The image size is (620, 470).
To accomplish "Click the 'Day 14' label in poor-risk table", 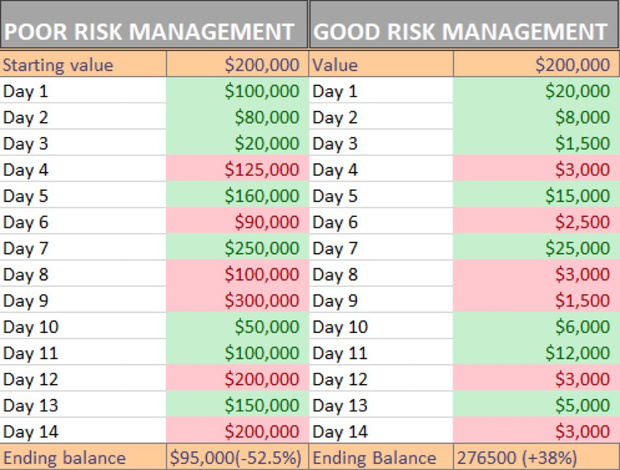I will pyautogui.click(x=83, y=431).
